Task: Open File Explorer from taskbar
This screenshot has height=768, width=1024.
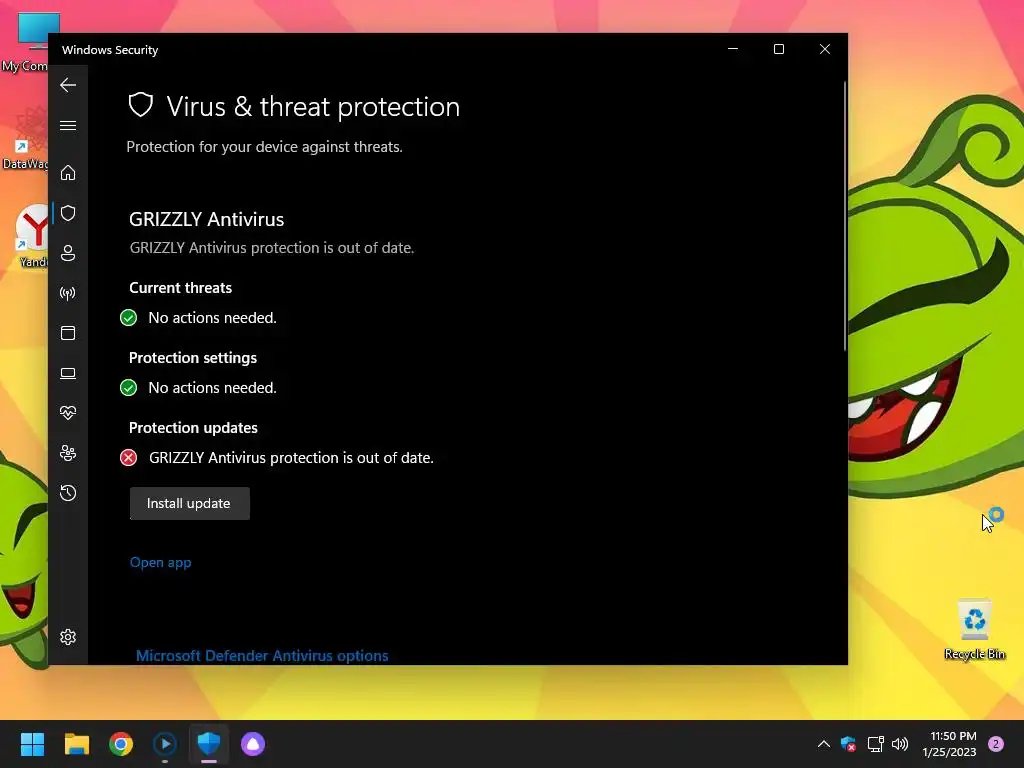Action: tap(76, 744)
